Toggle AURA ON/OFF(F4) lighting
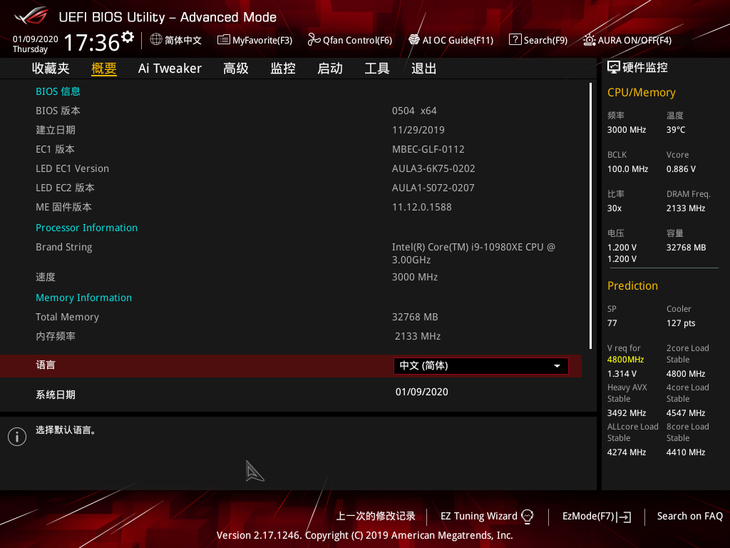This screenshot has height=548, width=730. (627, 40)
